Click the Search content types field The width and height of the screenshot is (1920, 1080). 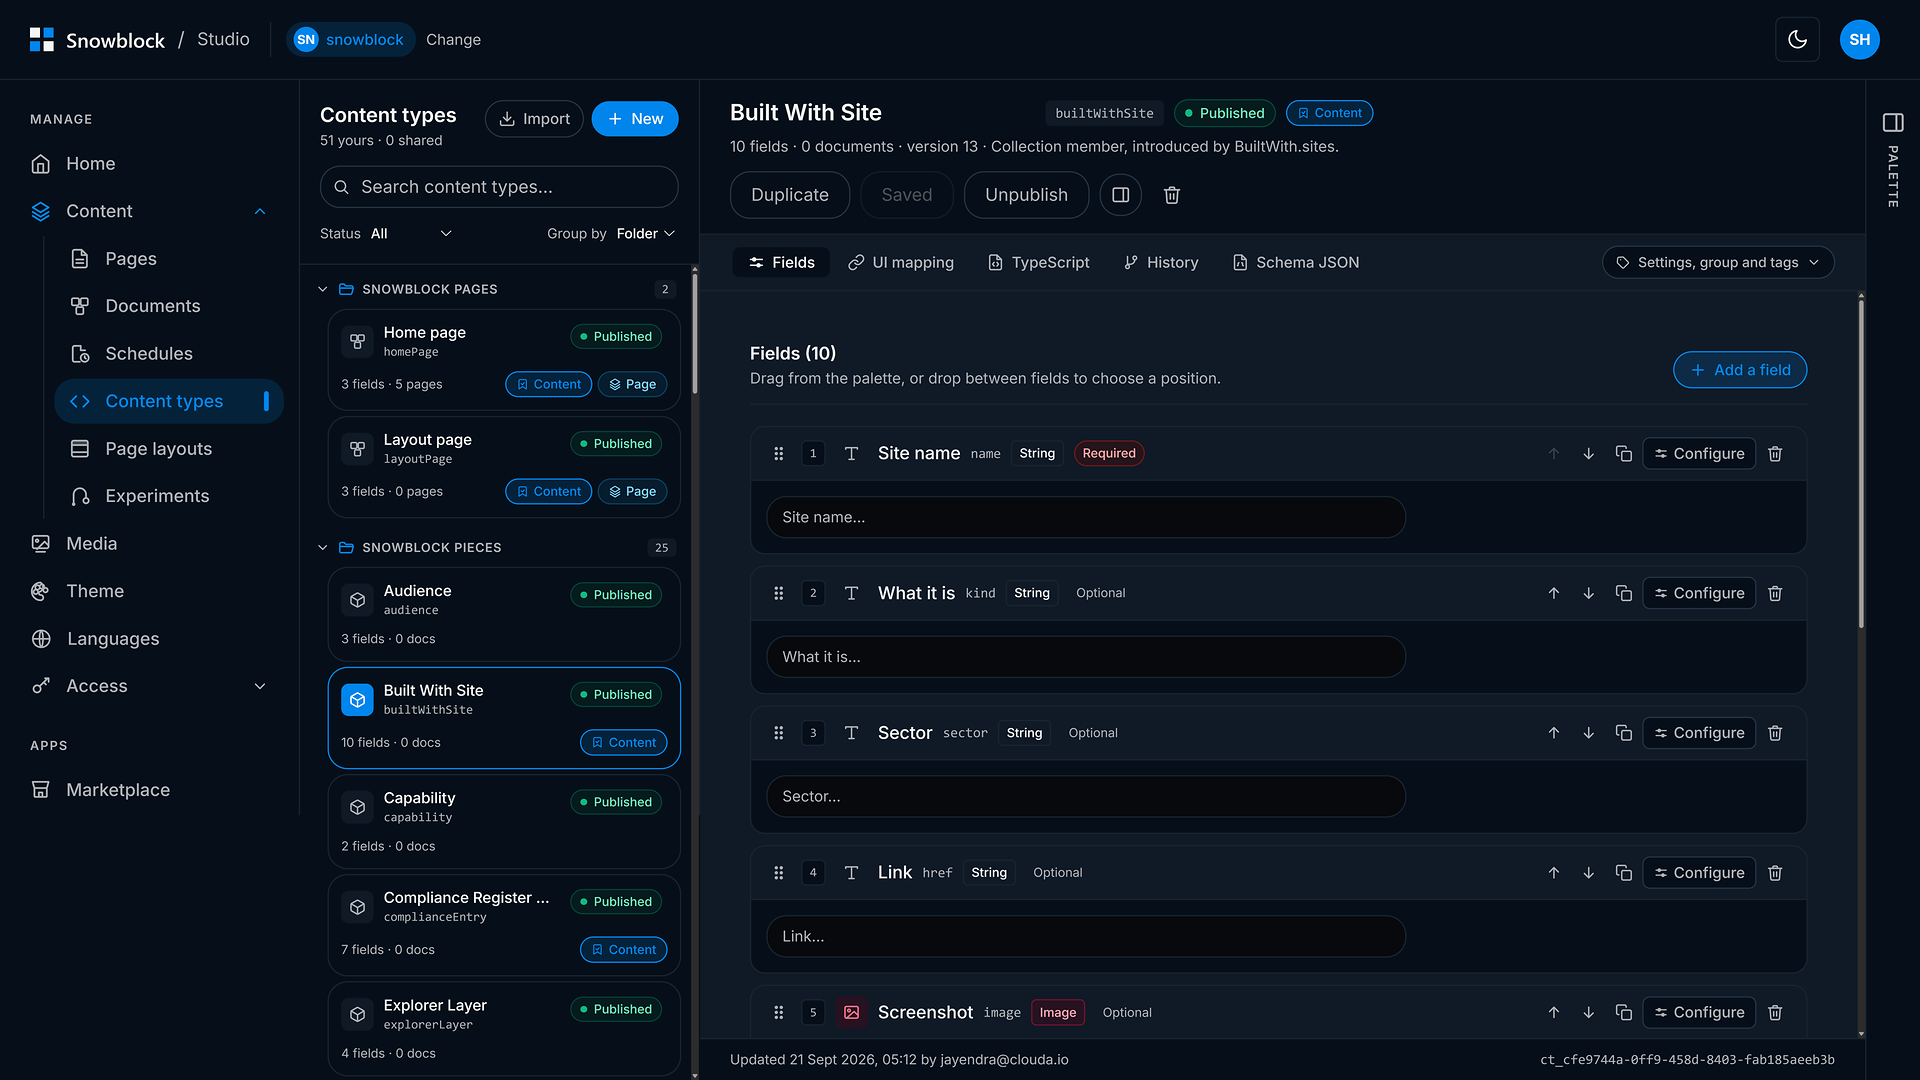pyautogui.click(x=499, y=187)
